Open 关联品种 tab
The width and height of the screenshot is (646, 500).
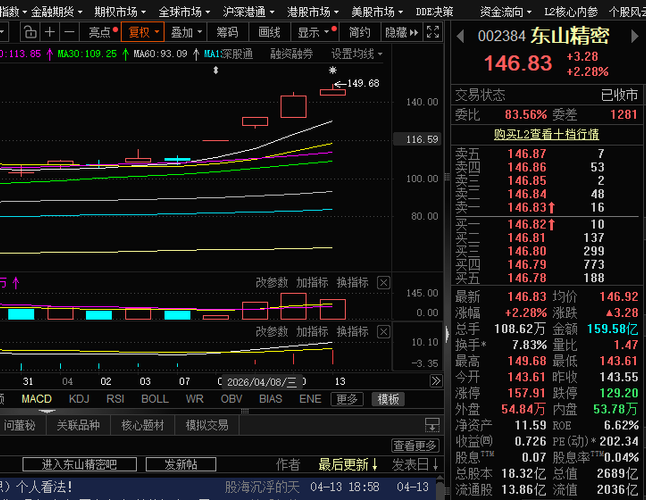point(78,425)
